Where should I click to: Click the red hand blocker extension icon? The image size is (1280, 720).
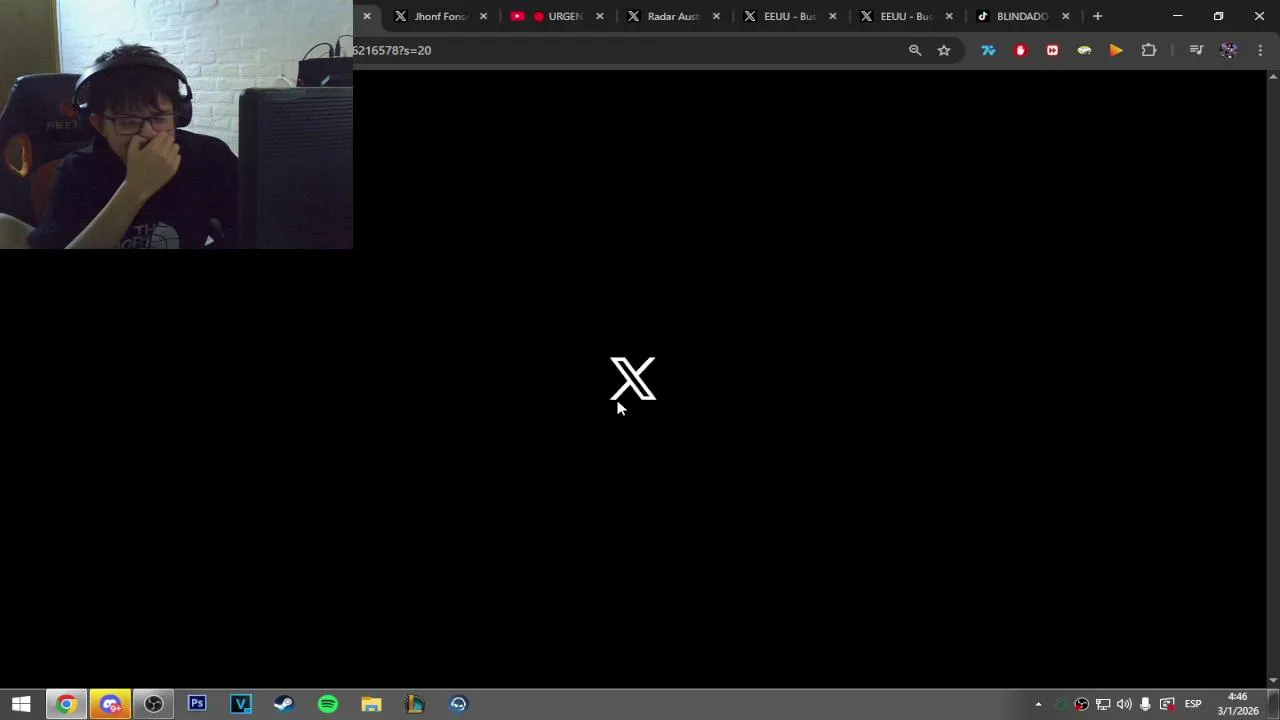click(x=1020, y=50)
